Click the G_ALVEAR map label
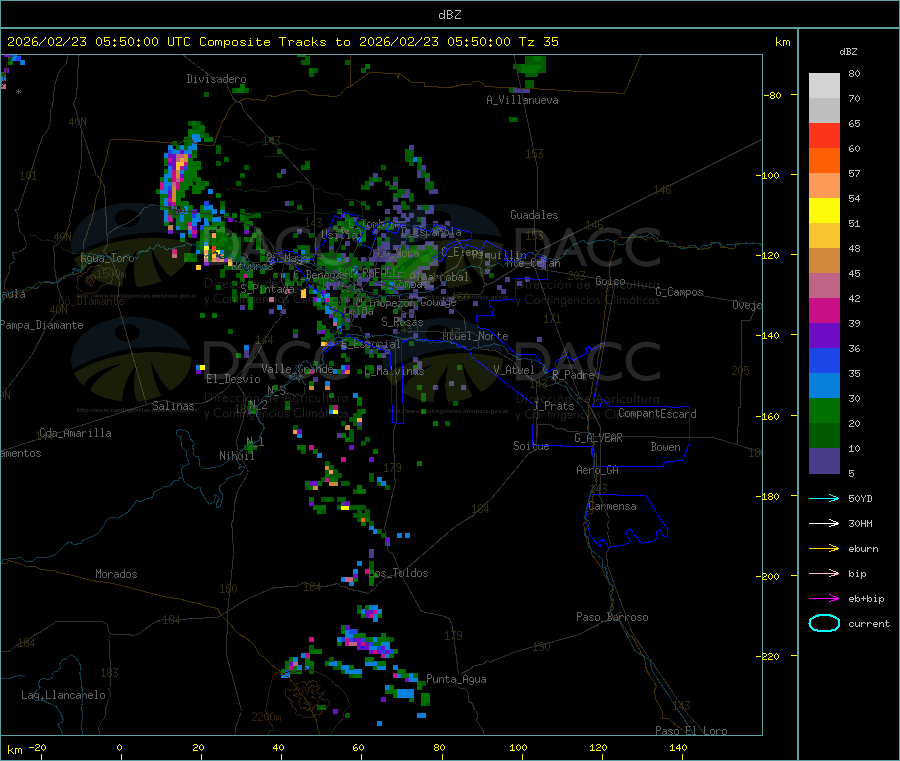900x761 pixels. (598, 438)
